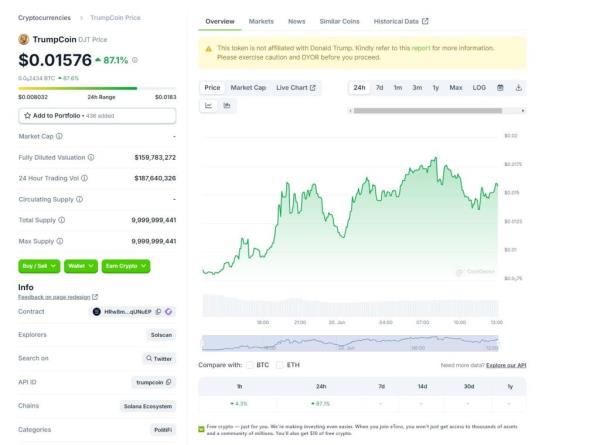Open price change info icon beside 87.1%

pos(135,60)
